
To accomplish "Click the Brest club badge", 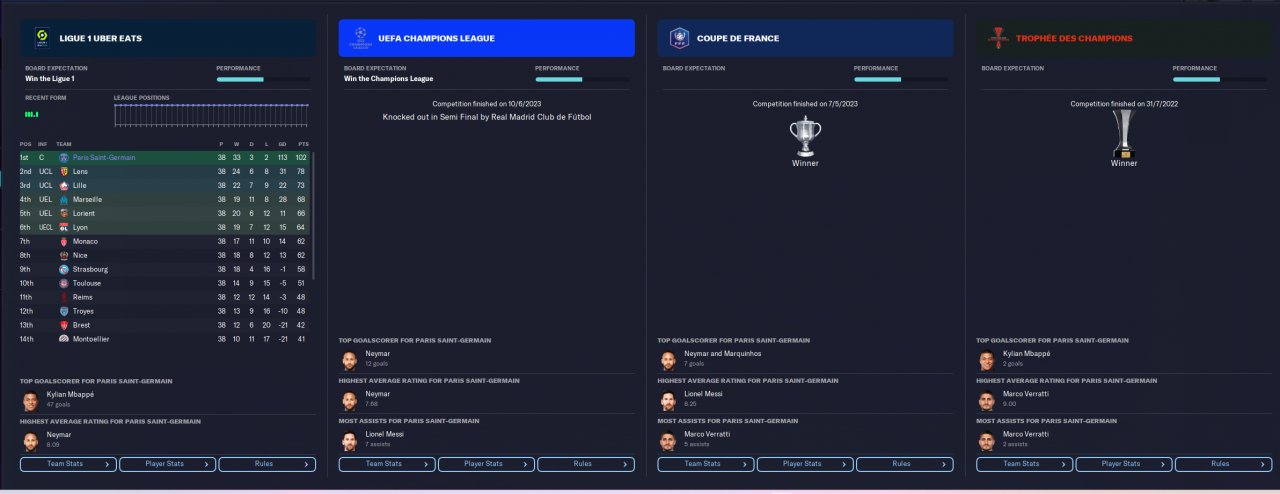I will tap(64, 325).
